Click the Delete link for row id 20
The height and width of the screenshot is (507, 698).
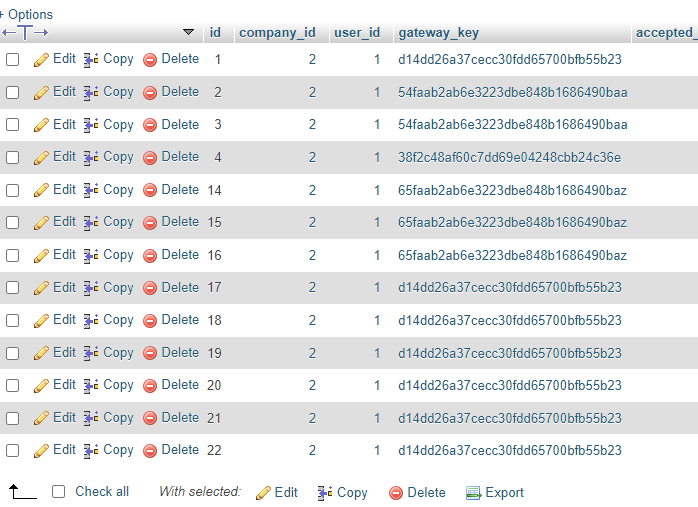pos(180,385)
